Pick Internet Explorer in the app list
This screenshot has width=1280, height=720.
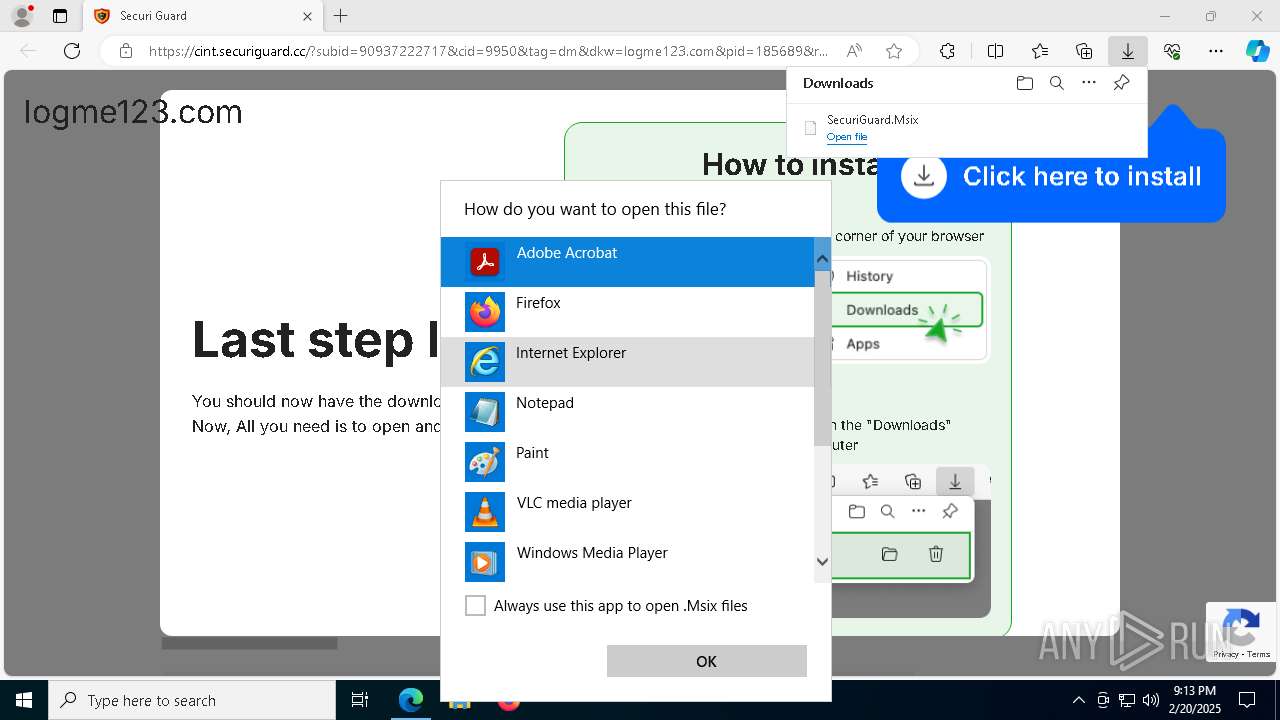point(627,362)
